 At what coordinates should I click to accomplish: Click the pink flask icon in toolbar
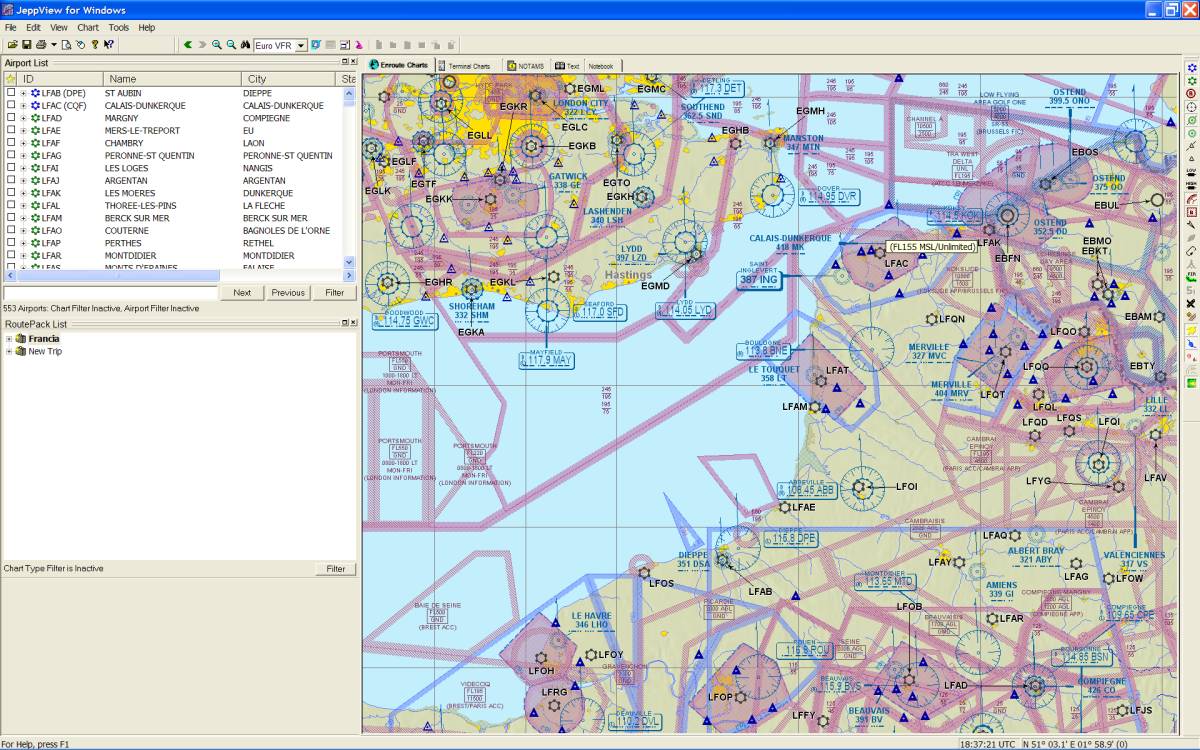click(359, 45)
